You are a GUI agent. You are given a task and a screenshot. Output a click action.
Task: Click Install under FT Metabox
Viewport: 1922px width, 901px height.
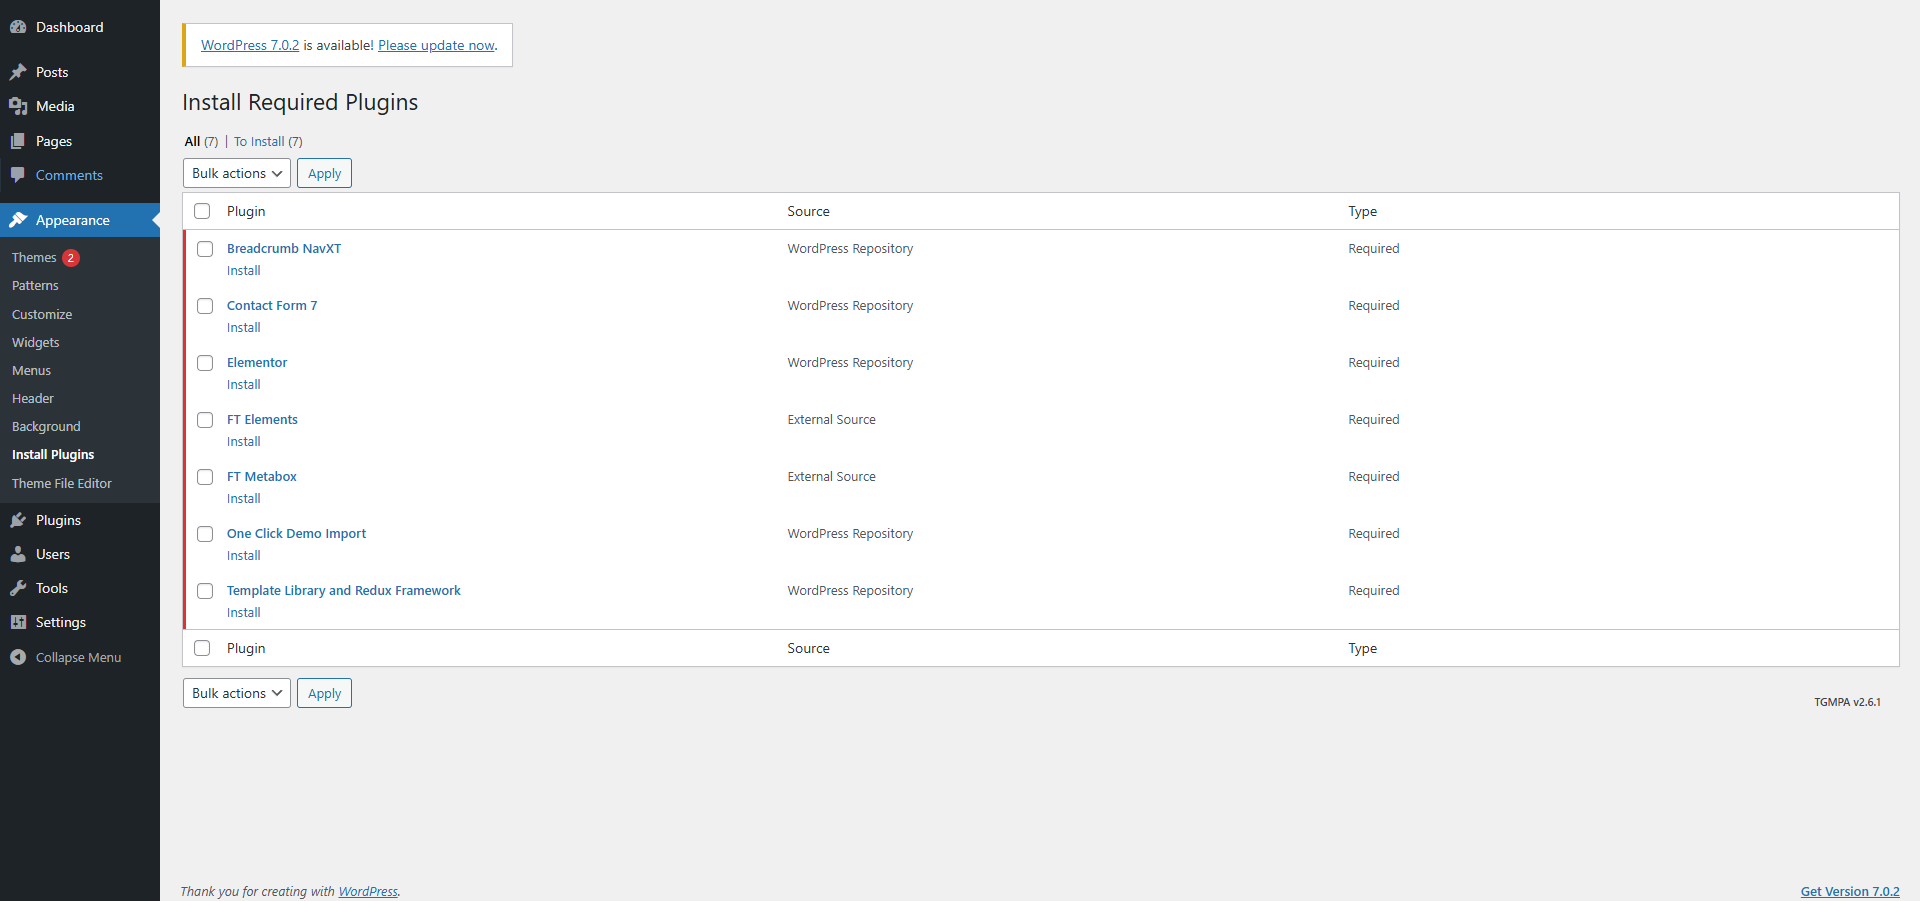244,499
